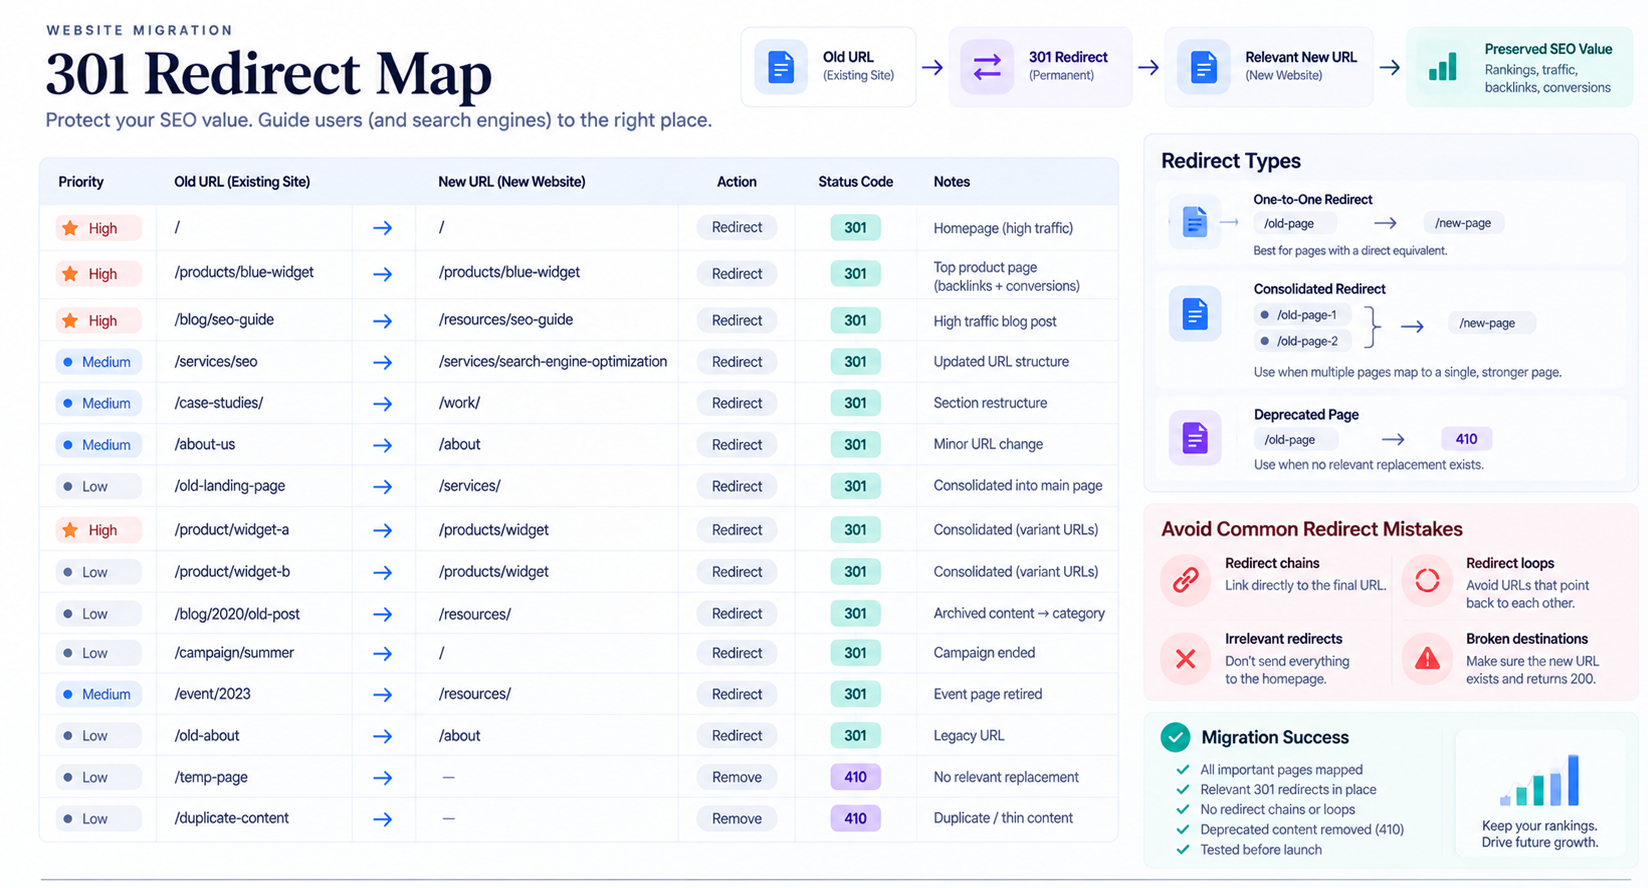Click the /old-landing-page old URL cell

click(230, 486)
